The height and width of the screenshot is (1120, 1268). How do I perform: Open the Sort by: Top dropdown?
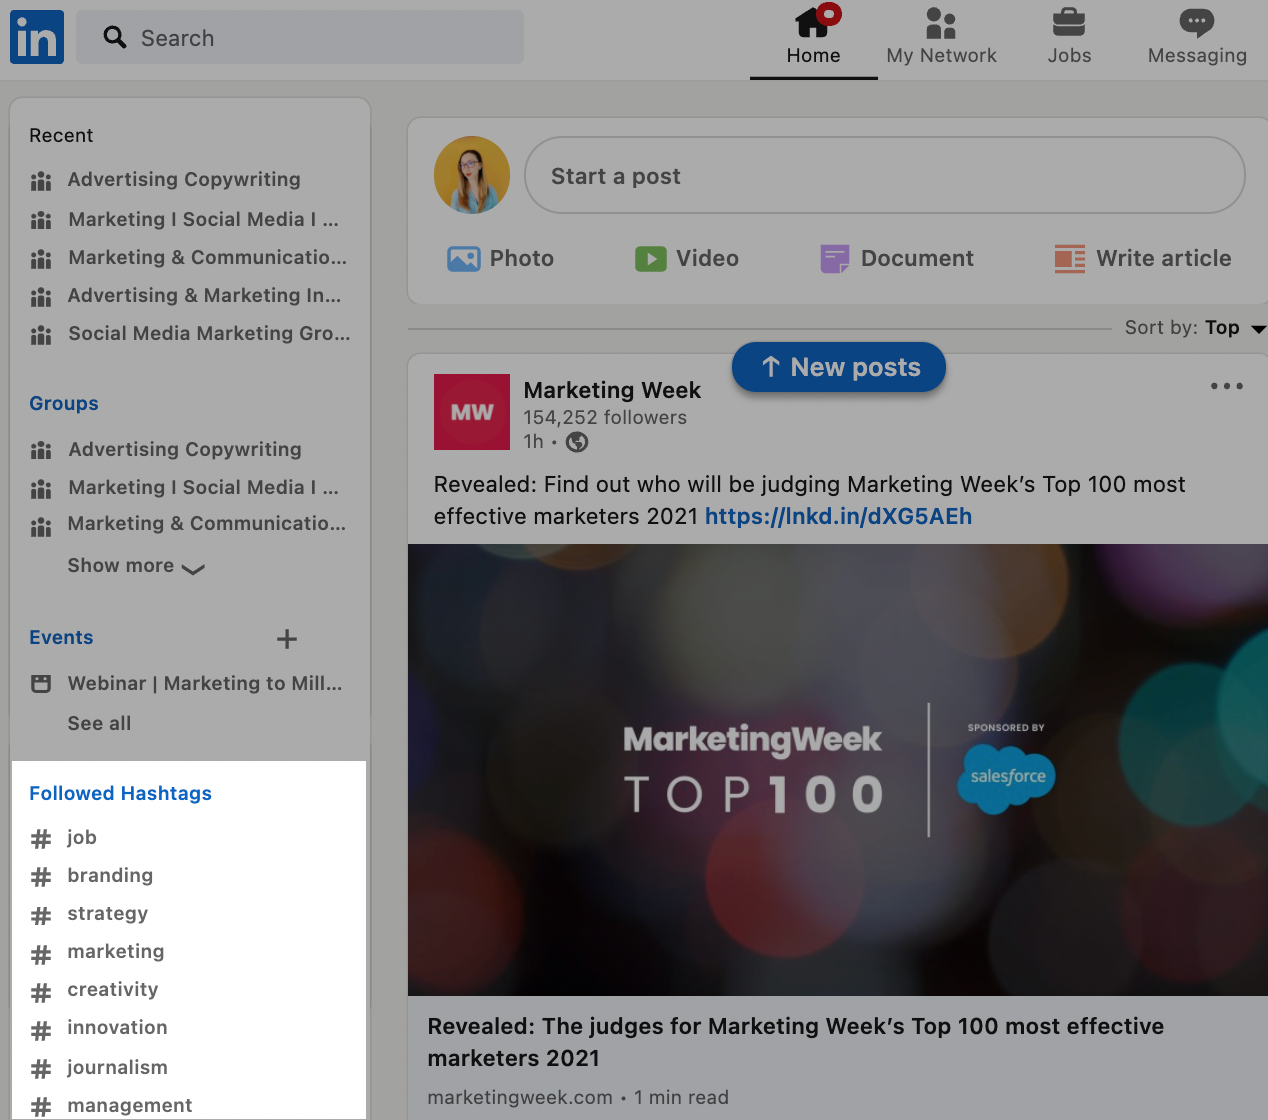click(1195, 328)
